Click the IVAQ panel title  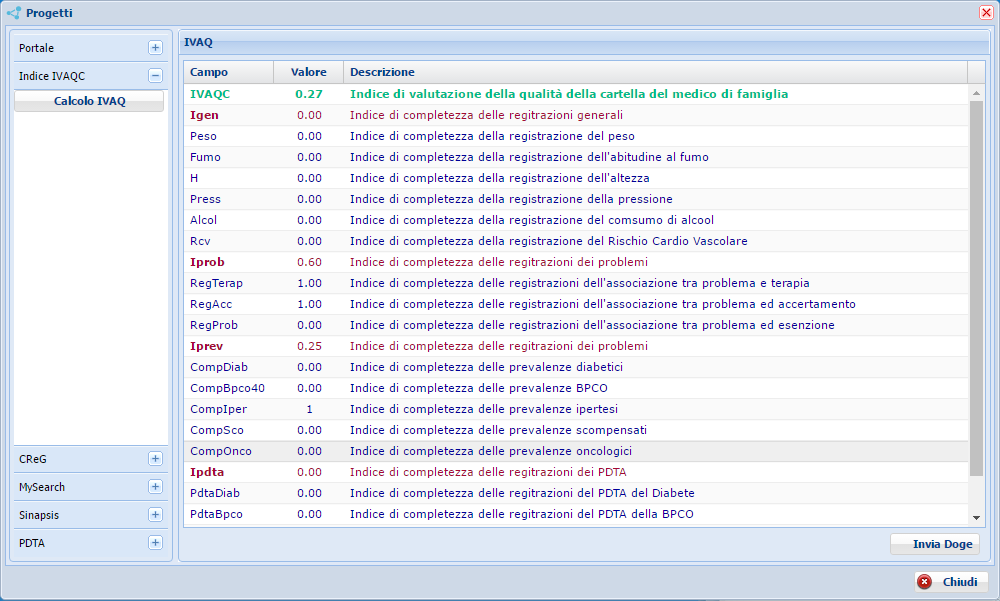point(198,42)
